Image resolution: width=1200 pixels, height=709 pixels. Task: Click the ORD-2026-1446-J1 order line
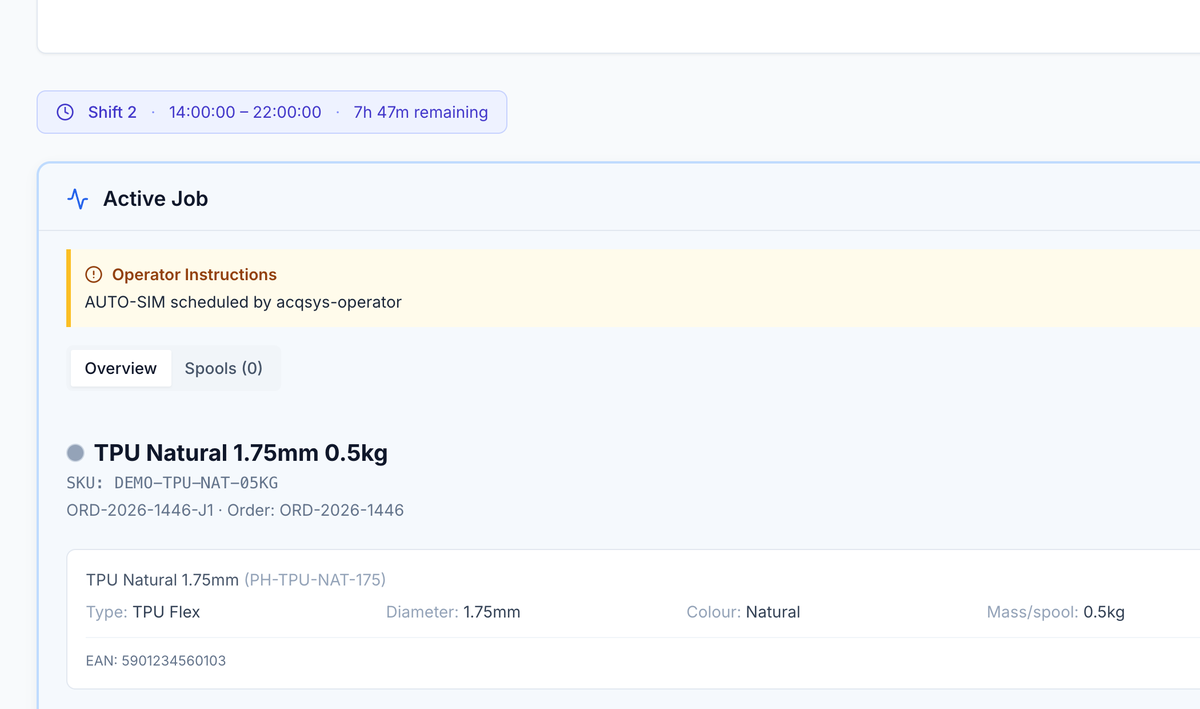coord(235,510)
